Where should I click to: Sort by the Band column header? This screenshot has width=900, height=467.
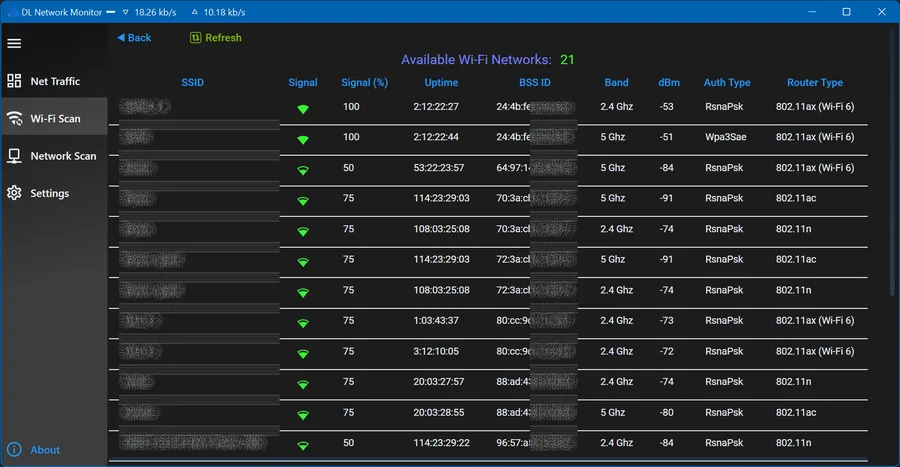point(616,82)
